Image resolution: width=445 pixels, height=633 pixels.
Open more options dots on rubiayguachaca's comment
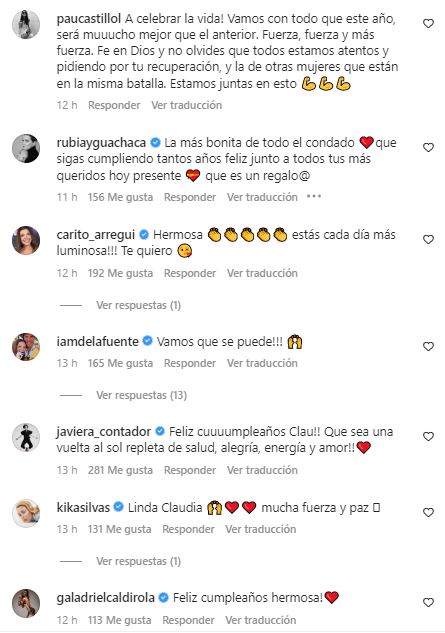coord(314,197)
